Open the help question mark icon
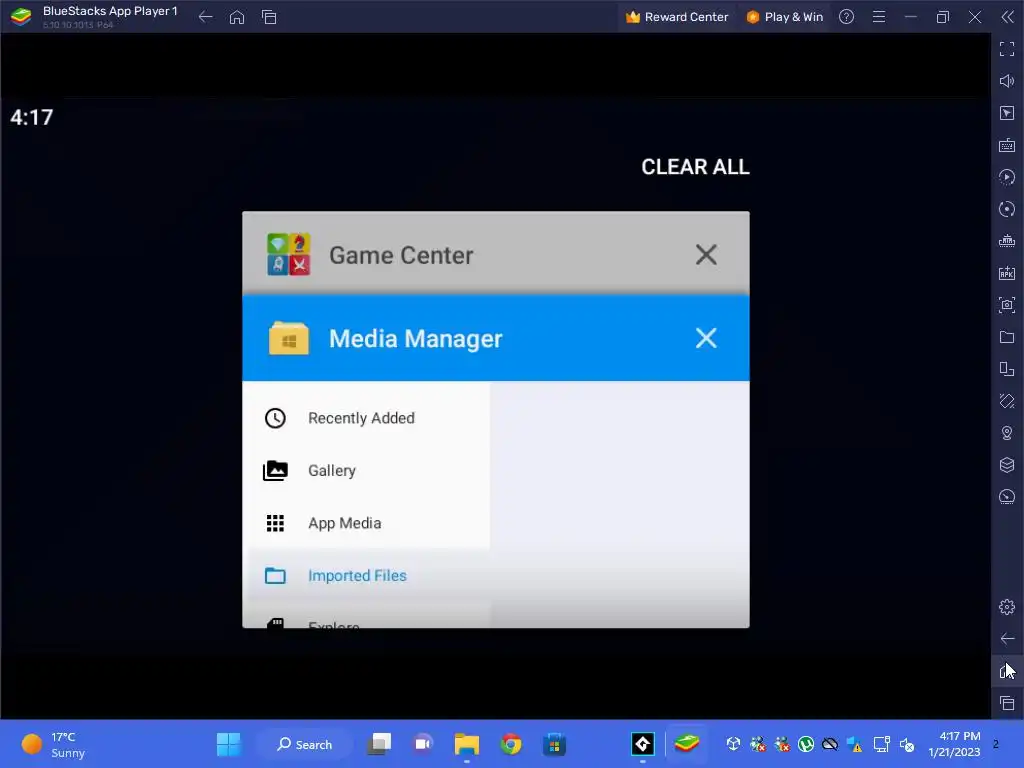The height and width of the screenshot is (768, 1024). [846, 17]
